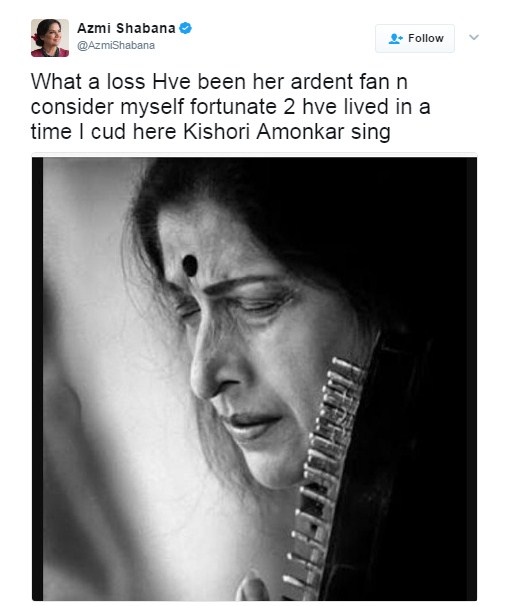This screenshot has height=606, width=509.
Task: Click the add-person icon inside Follow button
Action: (395, 38)
